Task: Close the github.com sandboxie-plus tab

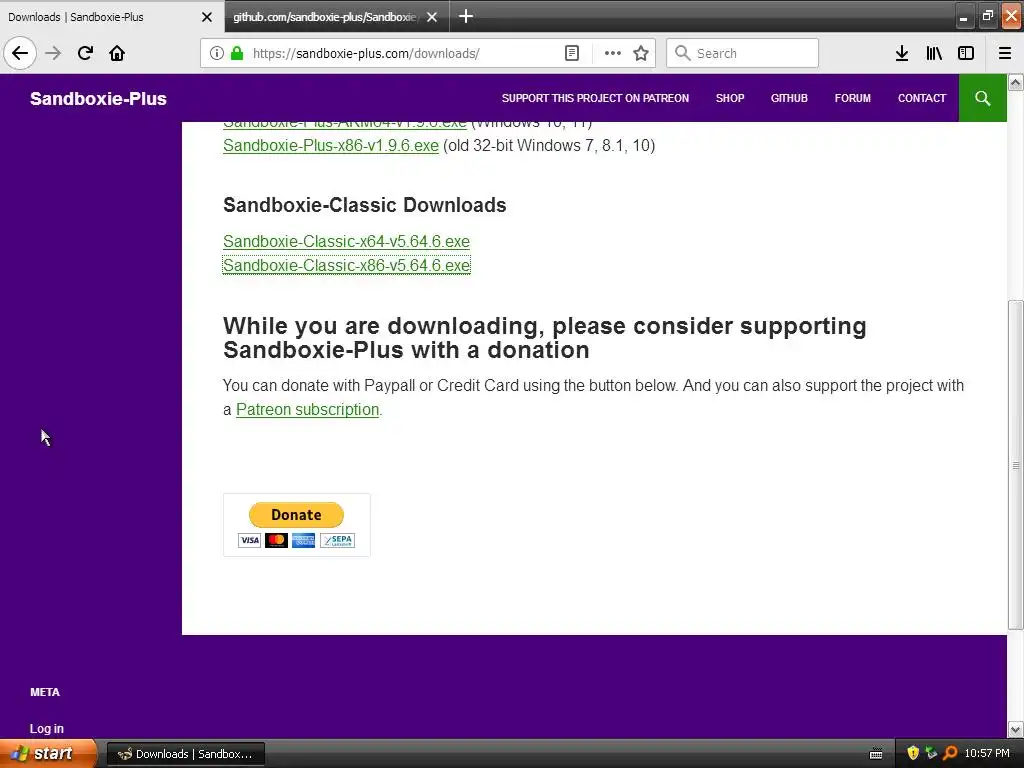Action: pos(432,17)
